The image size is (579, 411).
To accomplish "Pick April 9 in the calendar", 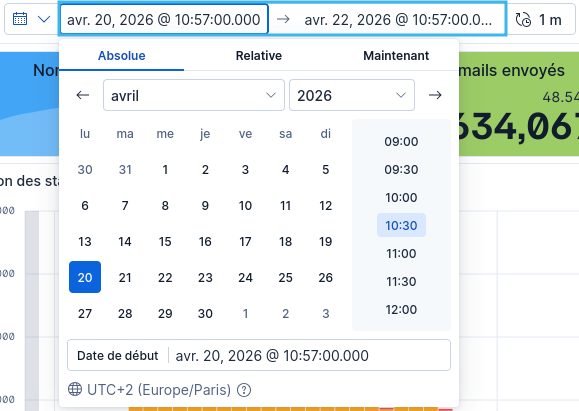I will tap(205, 205).
